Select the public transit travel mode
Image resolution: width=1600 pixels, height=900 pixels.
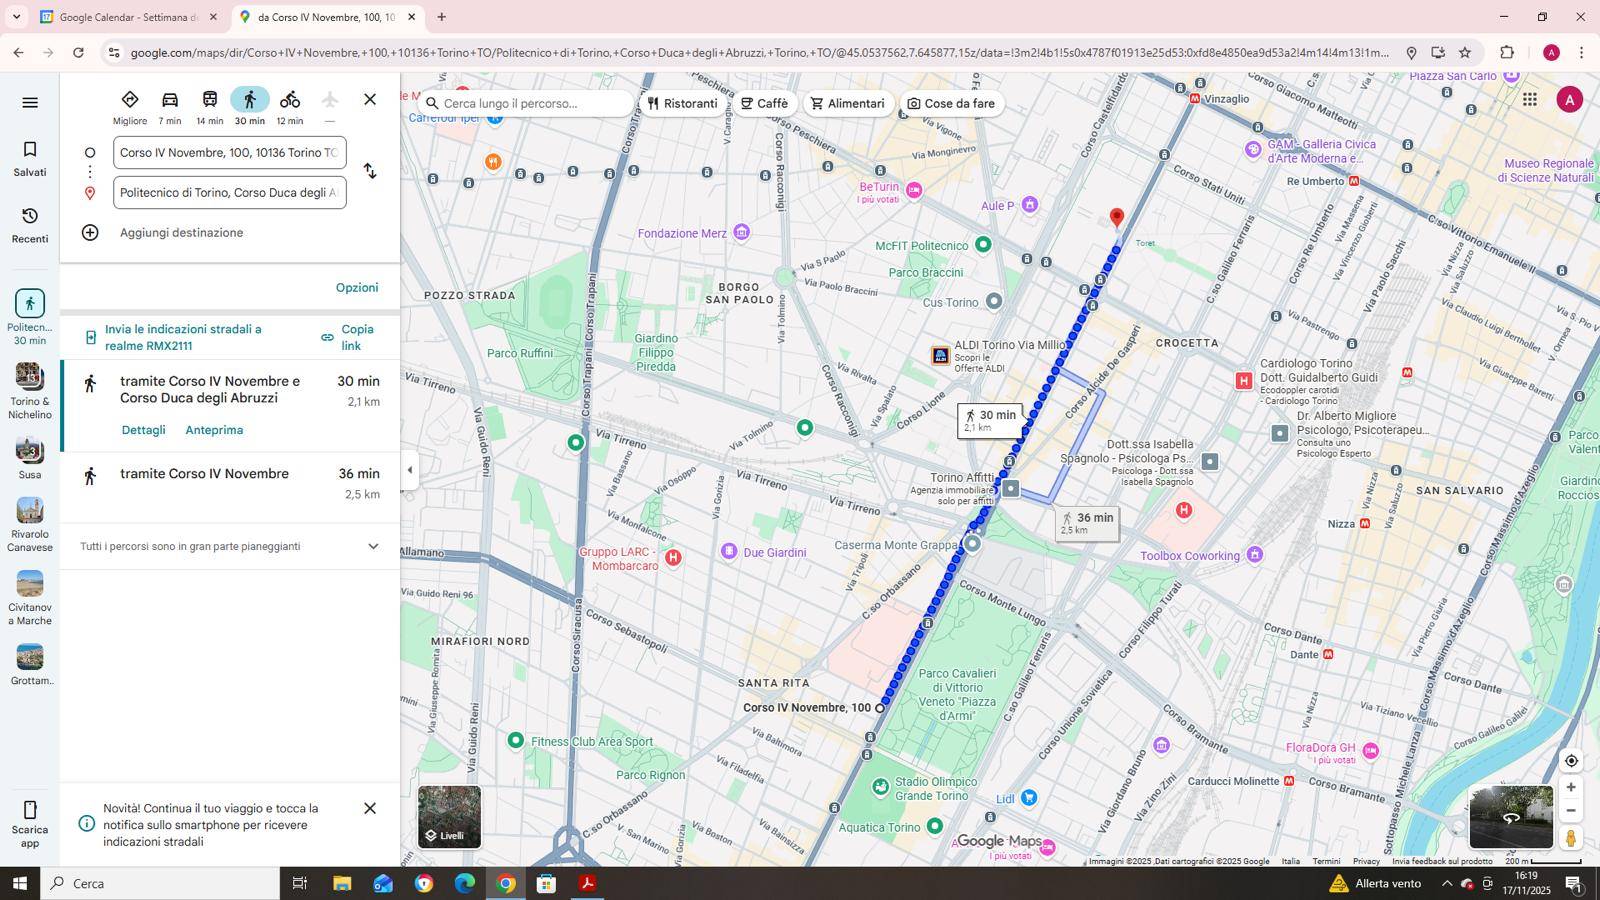coord(210,100)
